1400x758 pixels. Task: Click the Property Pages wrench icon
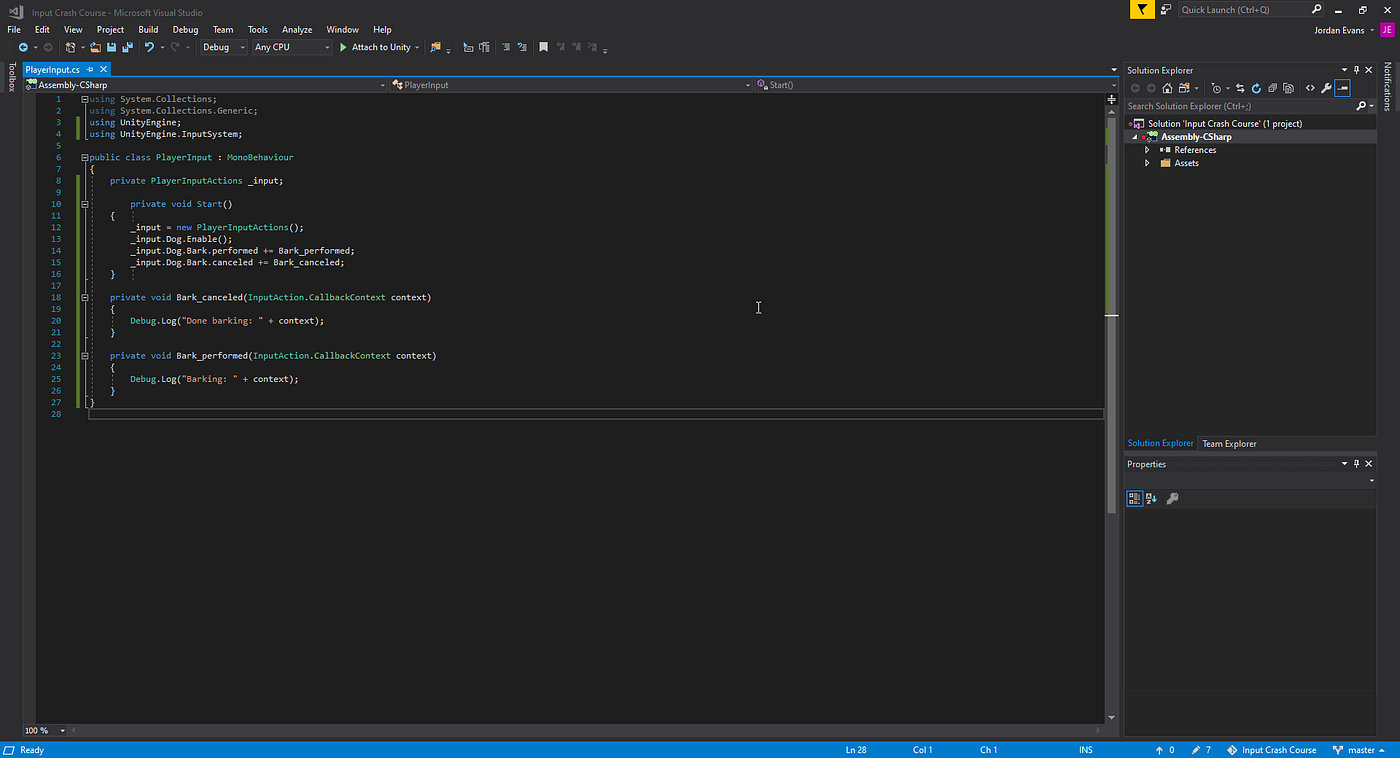click(x=1173, y=498)
